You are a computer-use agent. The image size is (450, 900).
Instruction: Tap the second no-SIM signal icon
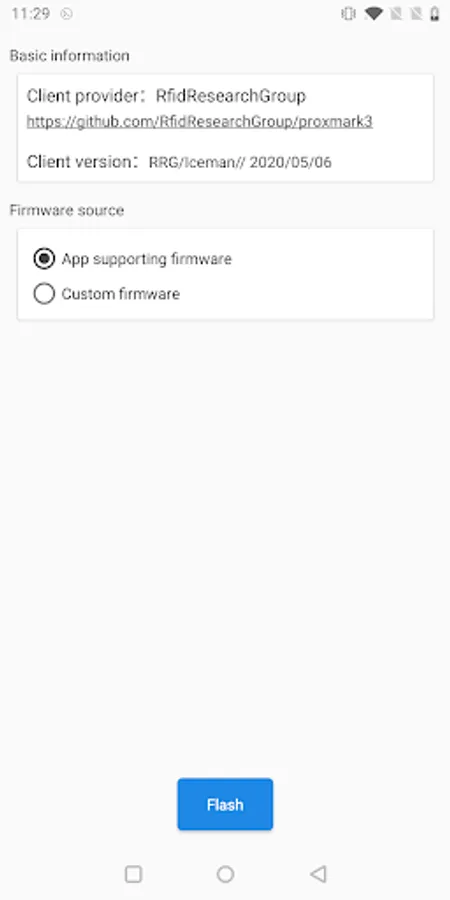416,14
